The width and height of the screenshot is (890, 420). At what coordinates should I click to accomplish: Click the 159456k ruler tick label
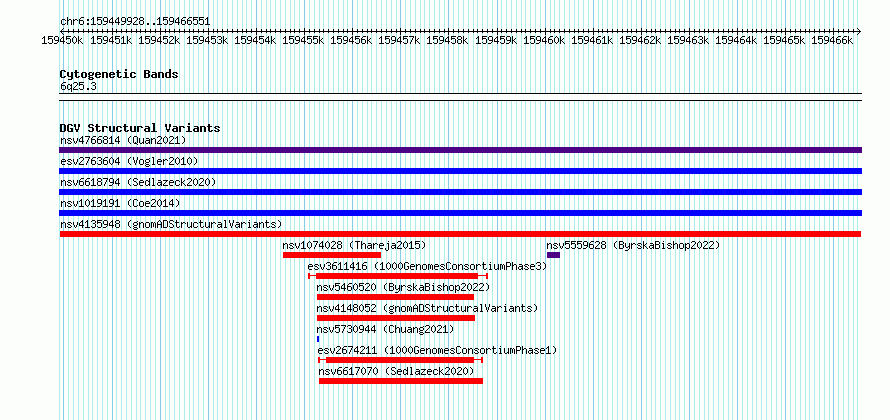point(351,40)
